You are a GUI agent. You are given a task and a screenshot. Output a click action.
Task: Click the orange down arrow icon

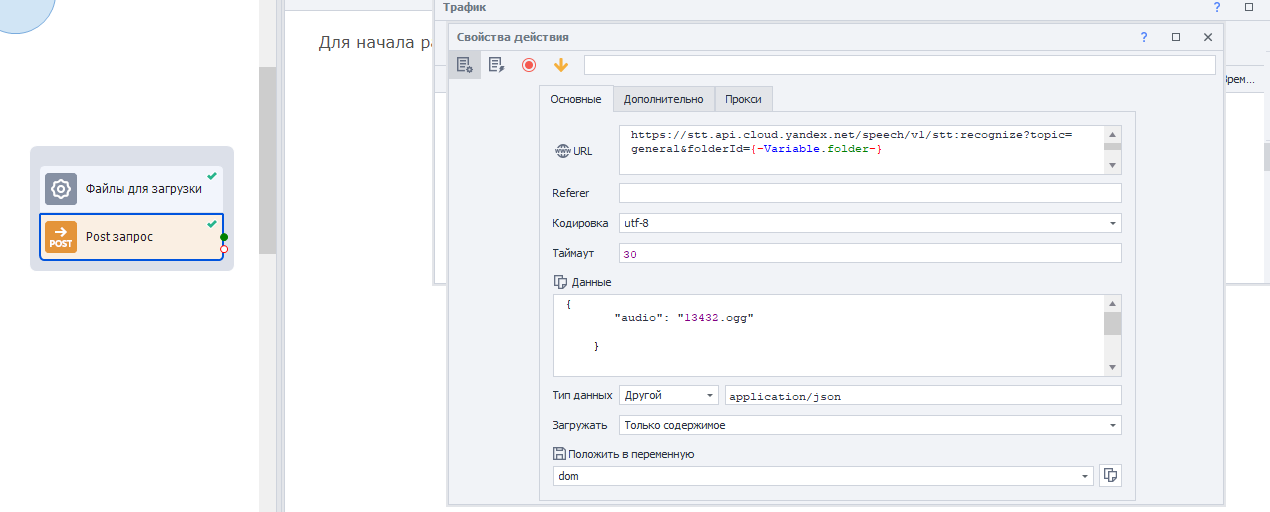click(560, 65)
